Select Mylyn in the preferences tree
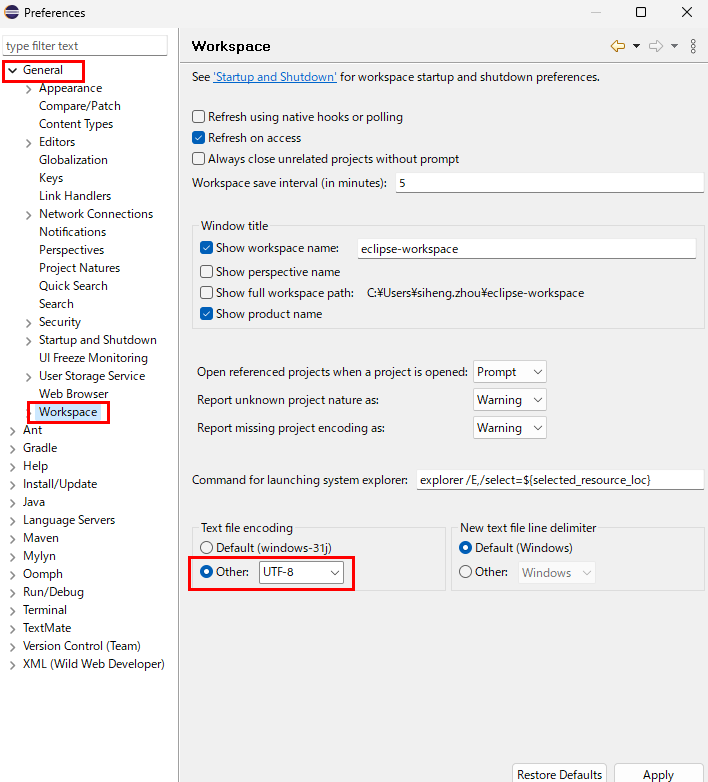708x782 pixels. click(x=39, y=556)
